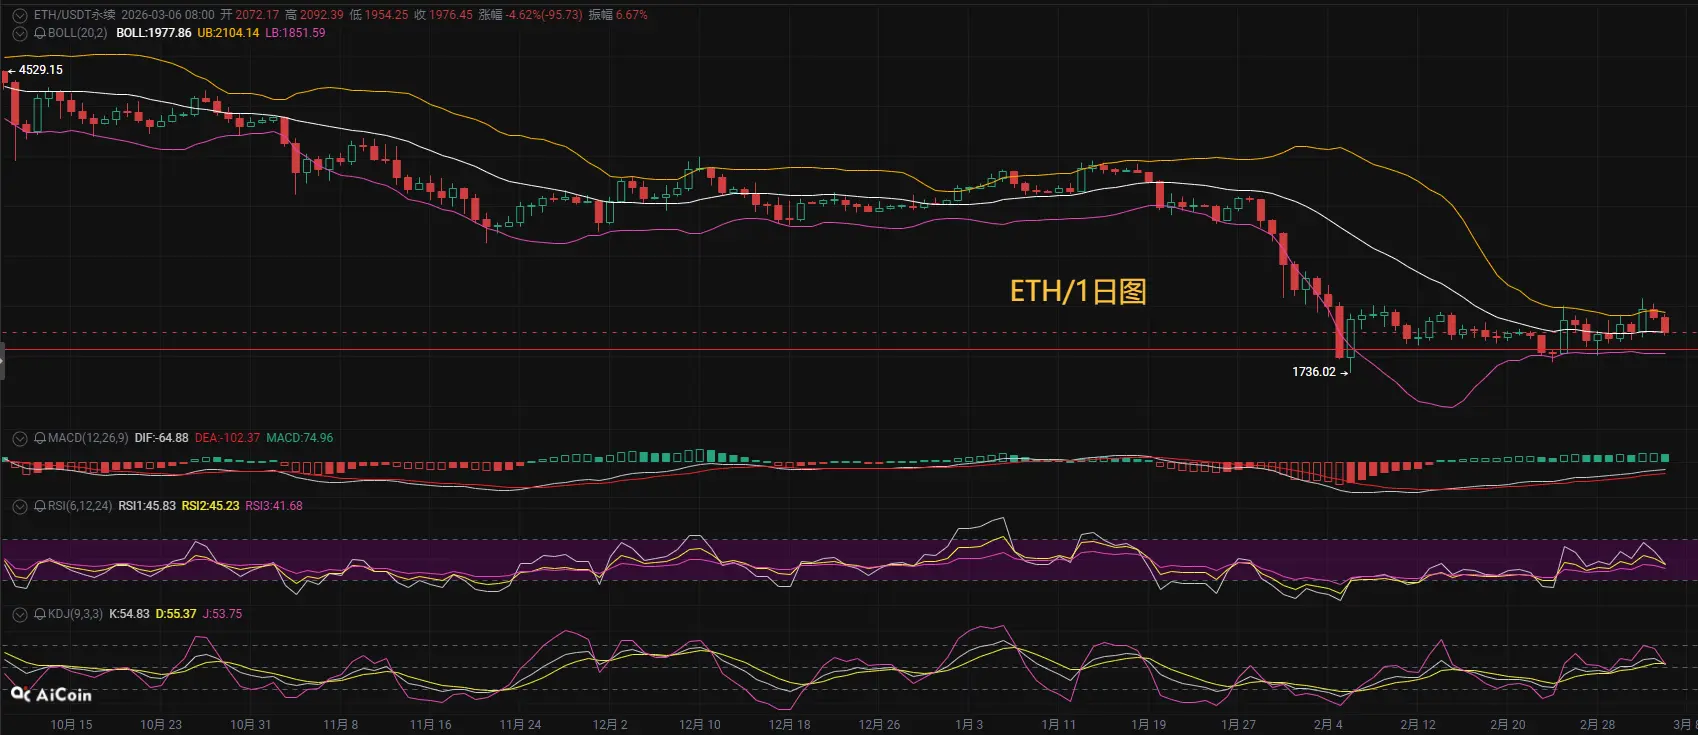Click the alert bell beside KDJ(9,3,3)
Viewport: 1698px width, 735px height.
coord(40,614)
